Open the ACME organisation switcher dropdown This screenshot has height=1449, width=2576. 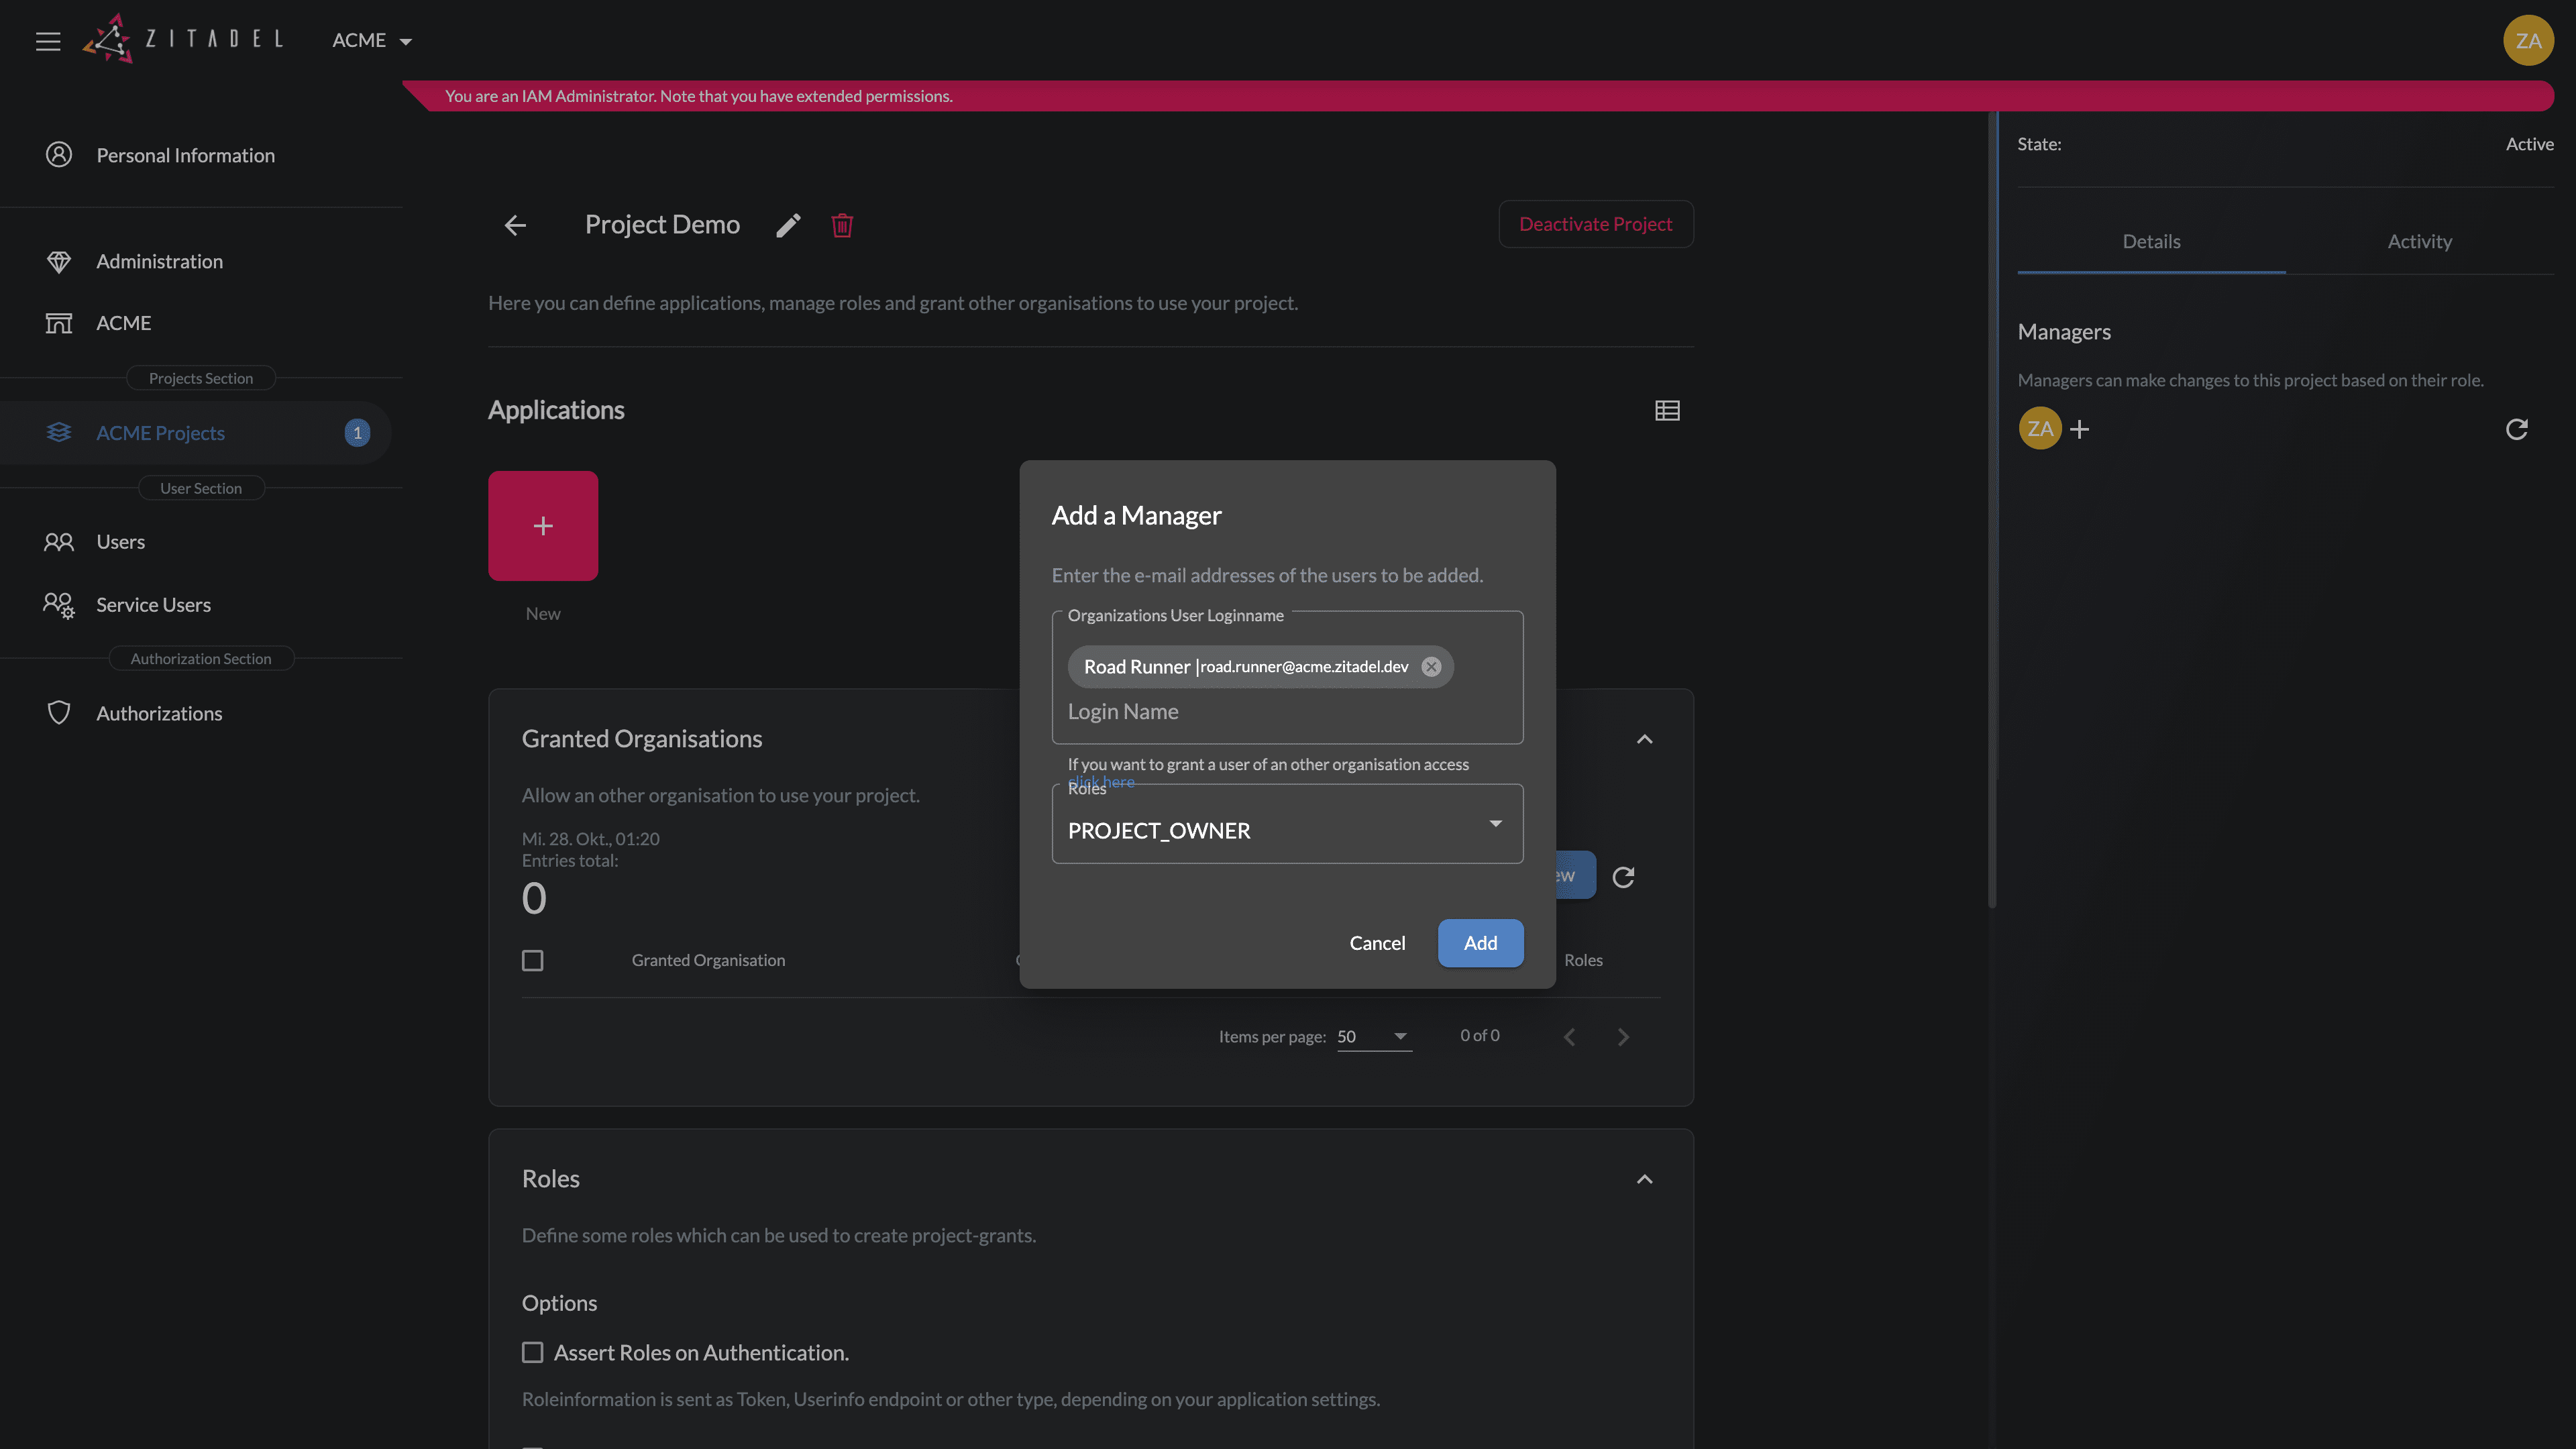(x=372, y=41)
